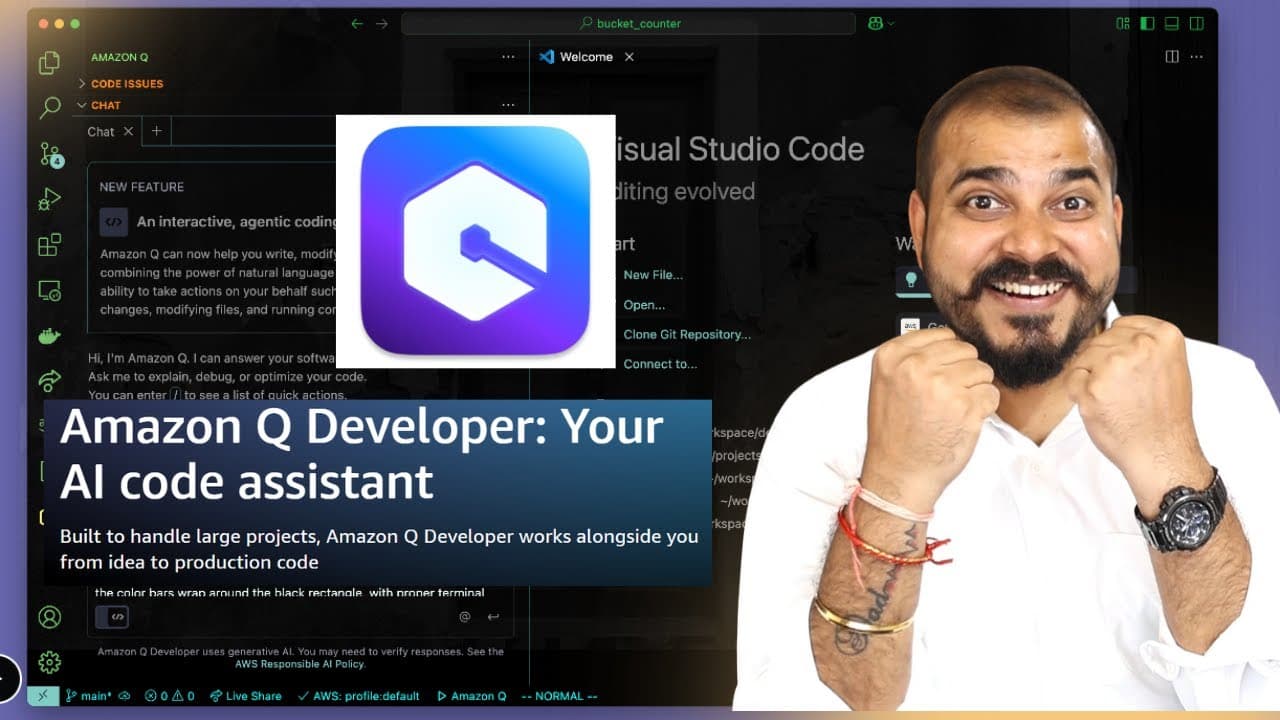
Task: Open the Docker whale view
Action: click(49, 336)
